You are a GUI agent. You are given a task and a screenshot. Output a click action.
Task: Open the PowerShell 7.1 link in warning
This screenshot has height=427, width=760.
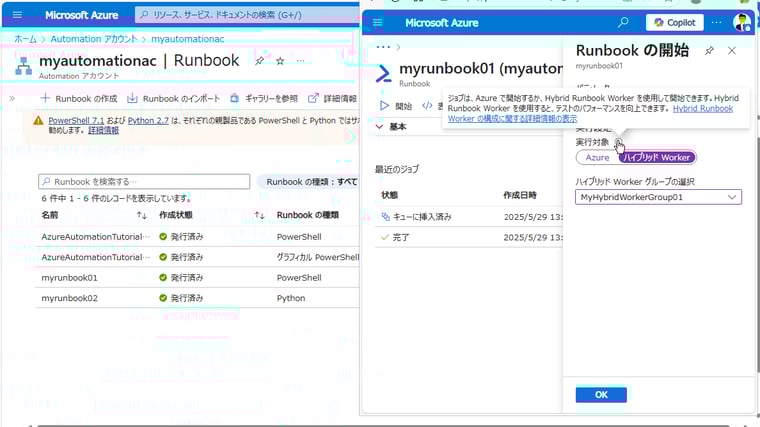tap(76, 120)
